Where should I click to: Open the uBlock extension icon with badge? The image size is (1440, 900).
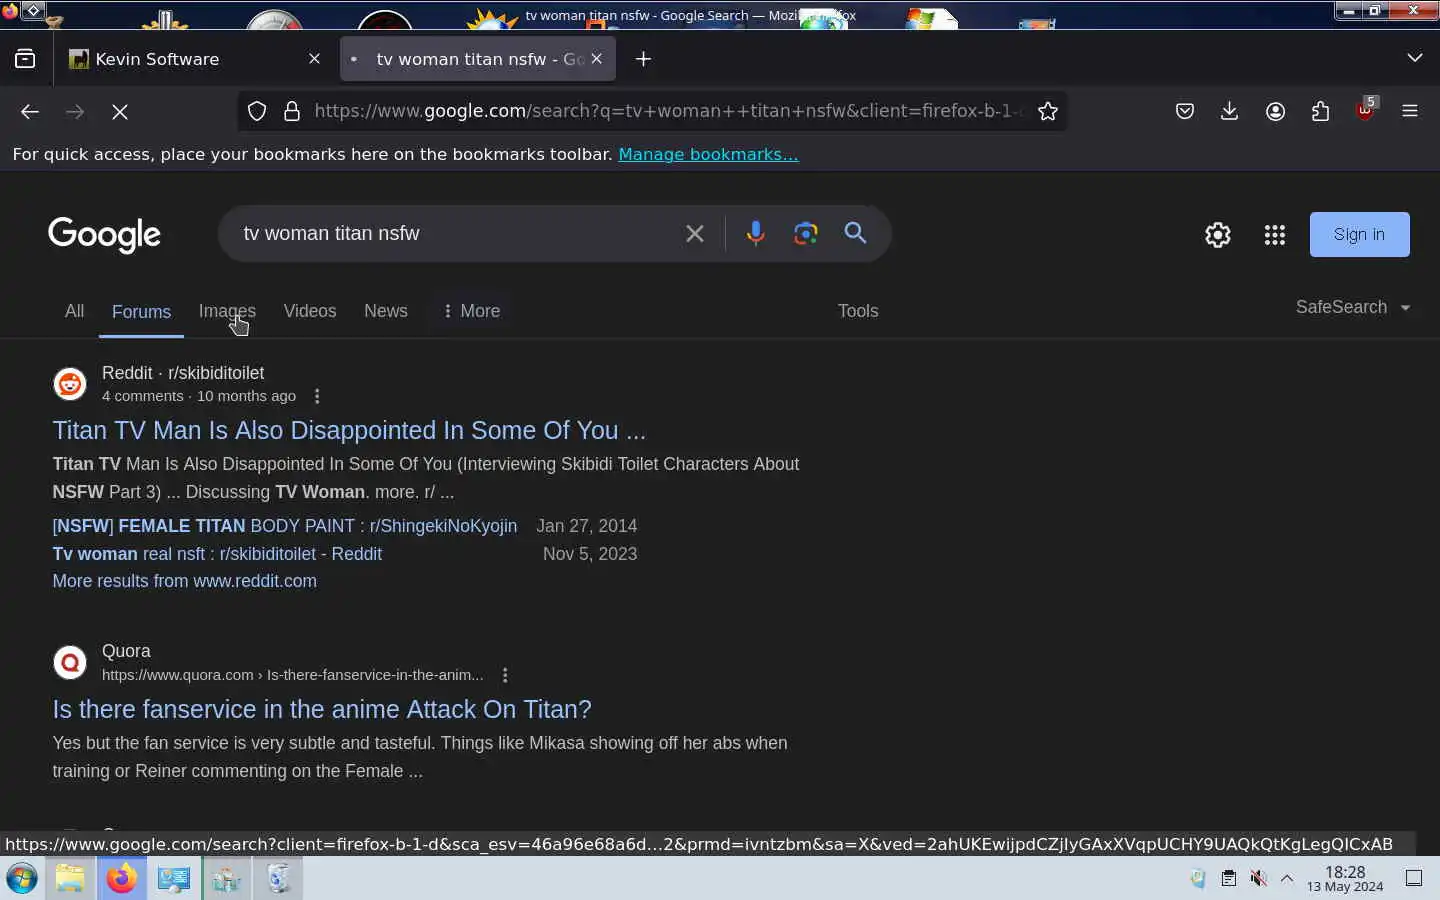coord(1366,110)
